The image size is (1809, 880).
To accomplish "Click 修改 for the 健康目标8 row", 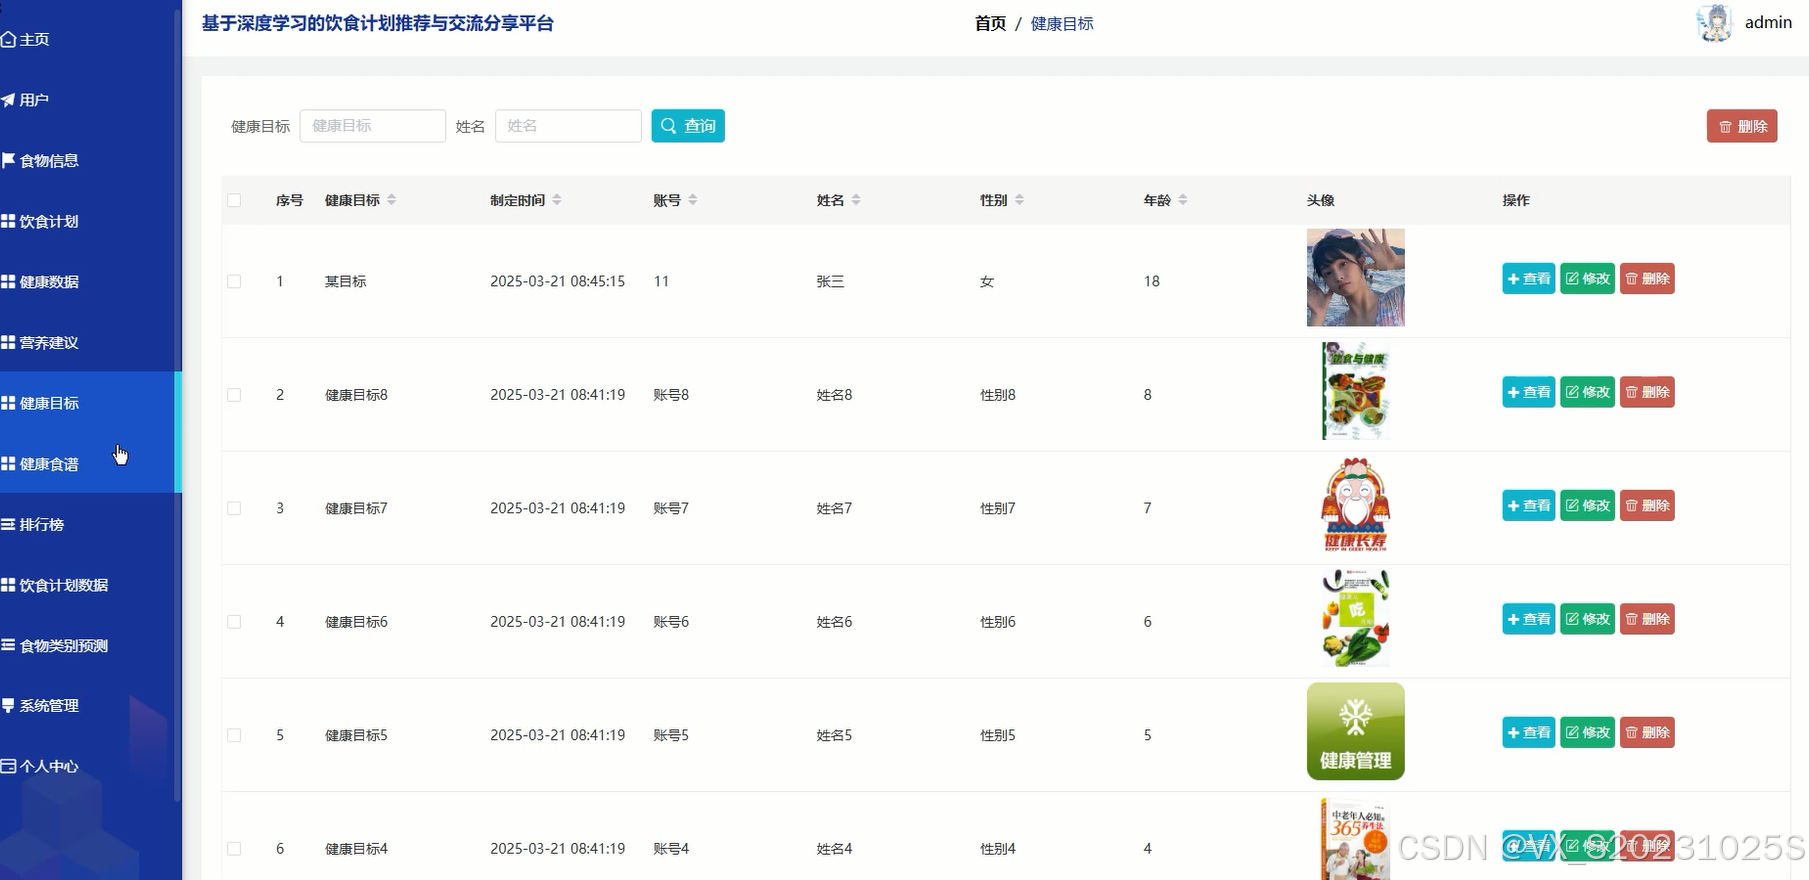I will coord(1588,392).
